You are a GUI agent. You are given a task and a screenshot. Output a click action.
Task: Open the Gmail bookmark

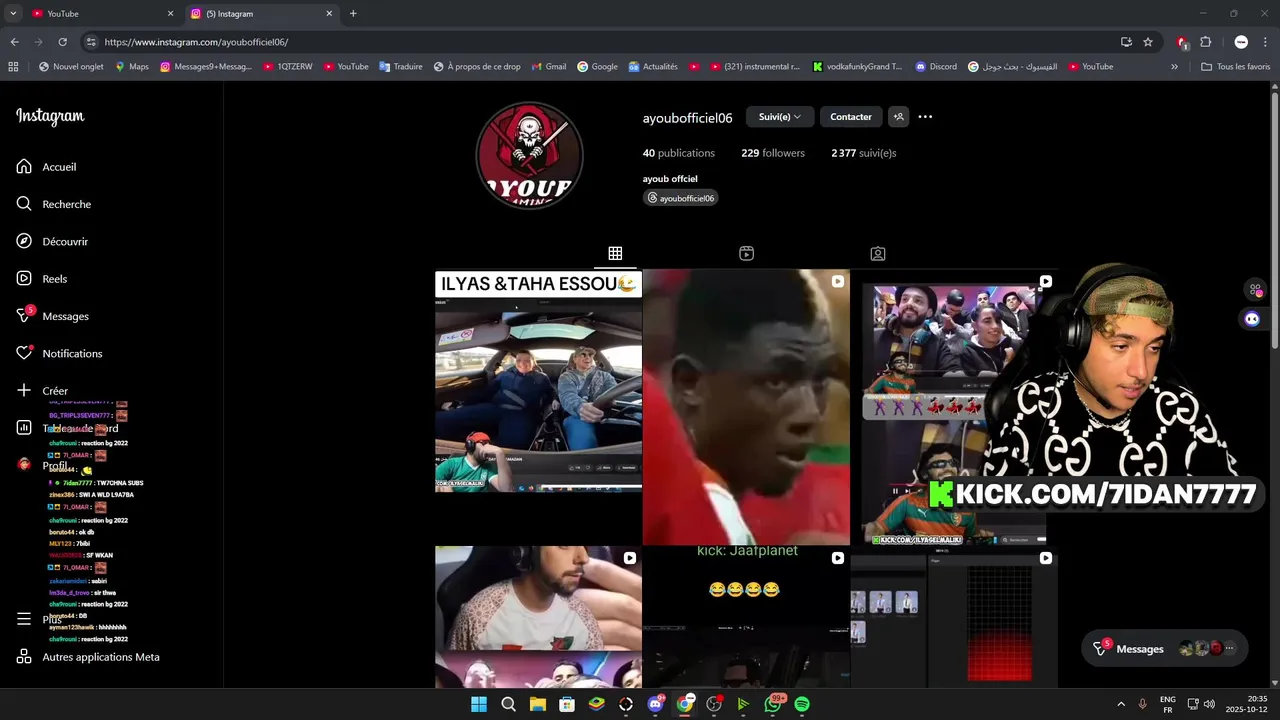click(x=548, y=67)
